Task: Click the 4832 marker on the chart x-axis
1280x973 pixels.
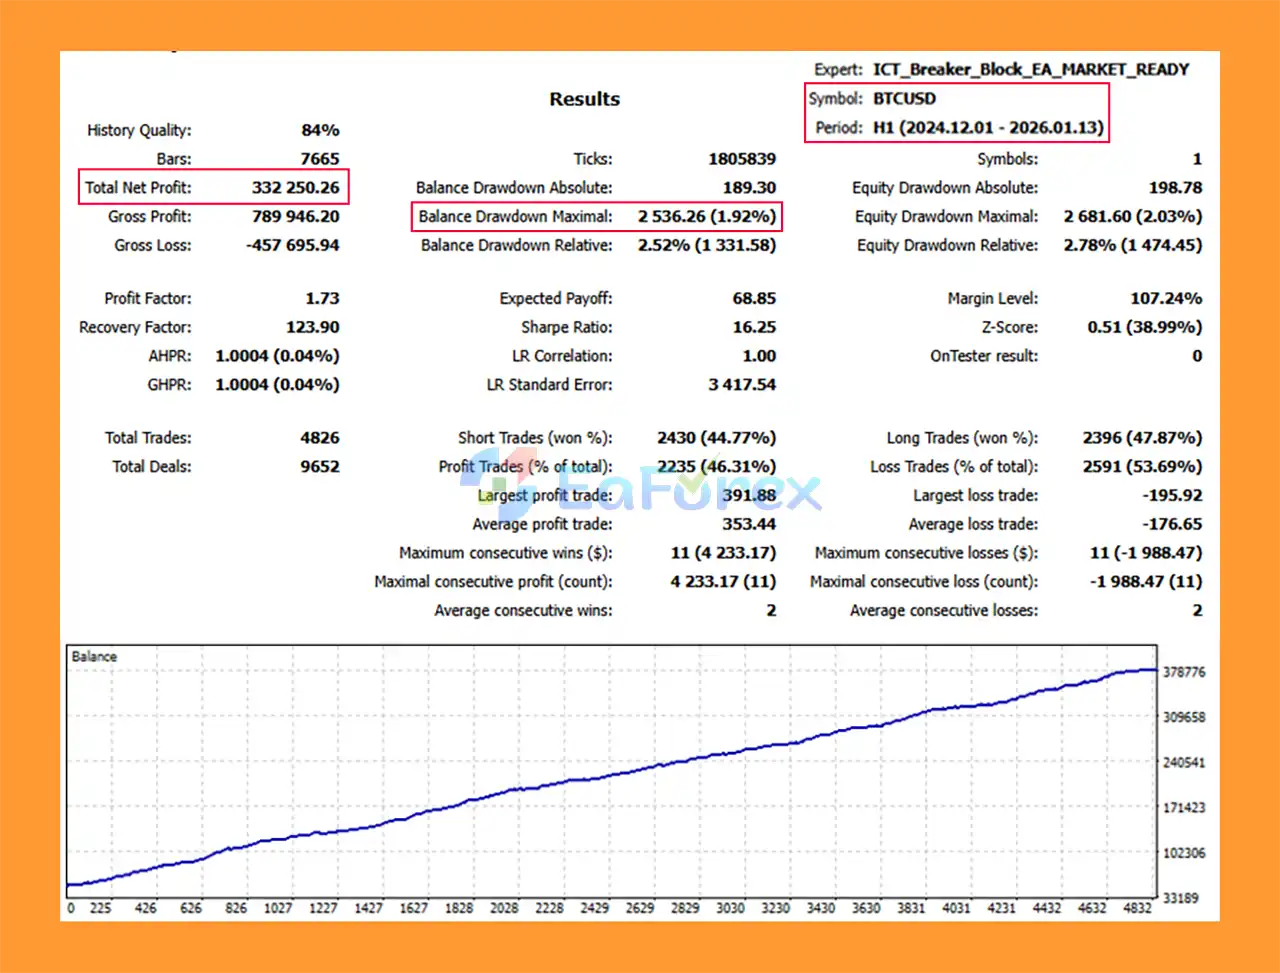Action: (x=1137, y=908)
